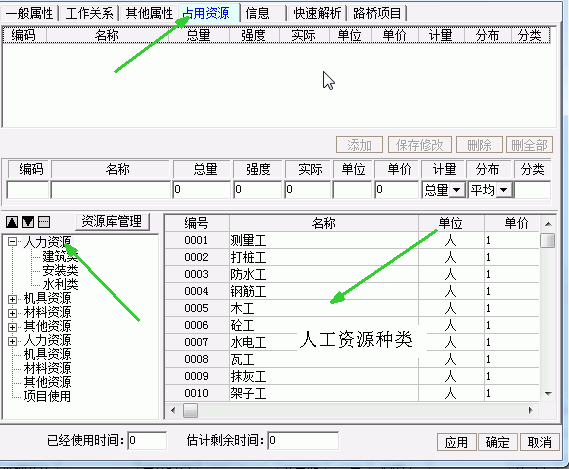Viewport: 569px width, 469px height.
Task: Expand the 机具资源 tree node
Action: coord(12,299)
